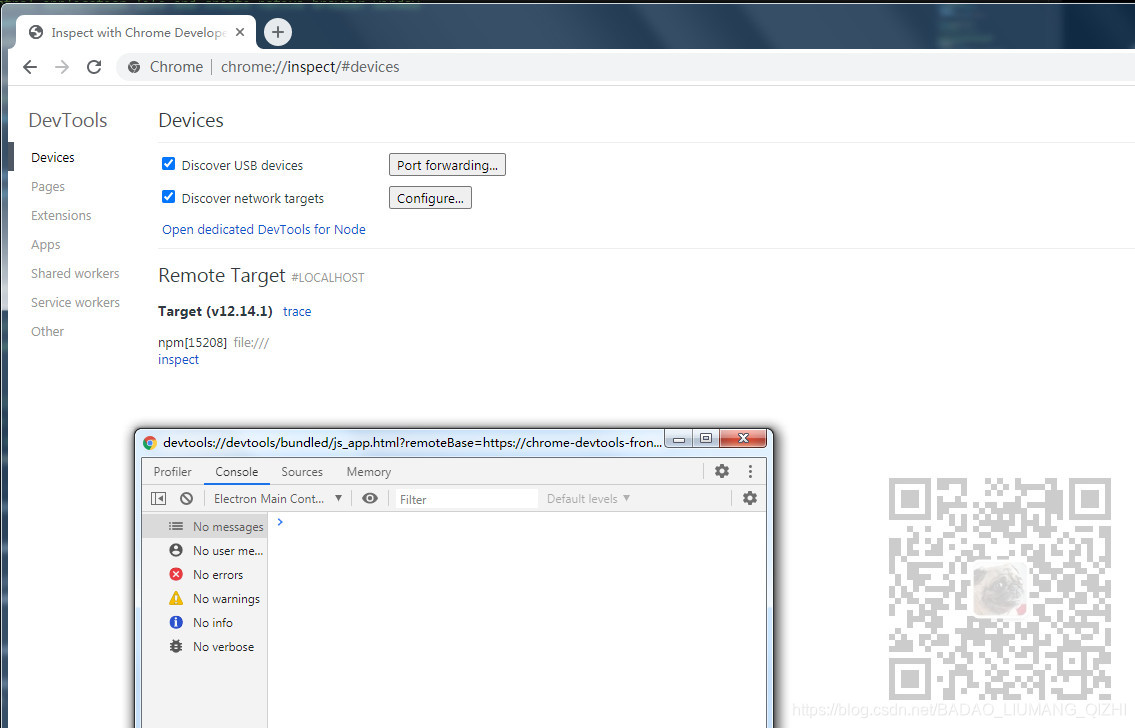Select Devices in the DevTools sidebar
Image resolution: width=1135 pixels, height=728 pixels.
tap(53, 158)
